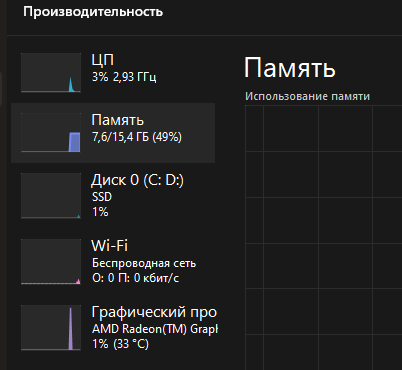Click the Производительность page title
Screen dimensions: 402x370
[x=93, y=12]
